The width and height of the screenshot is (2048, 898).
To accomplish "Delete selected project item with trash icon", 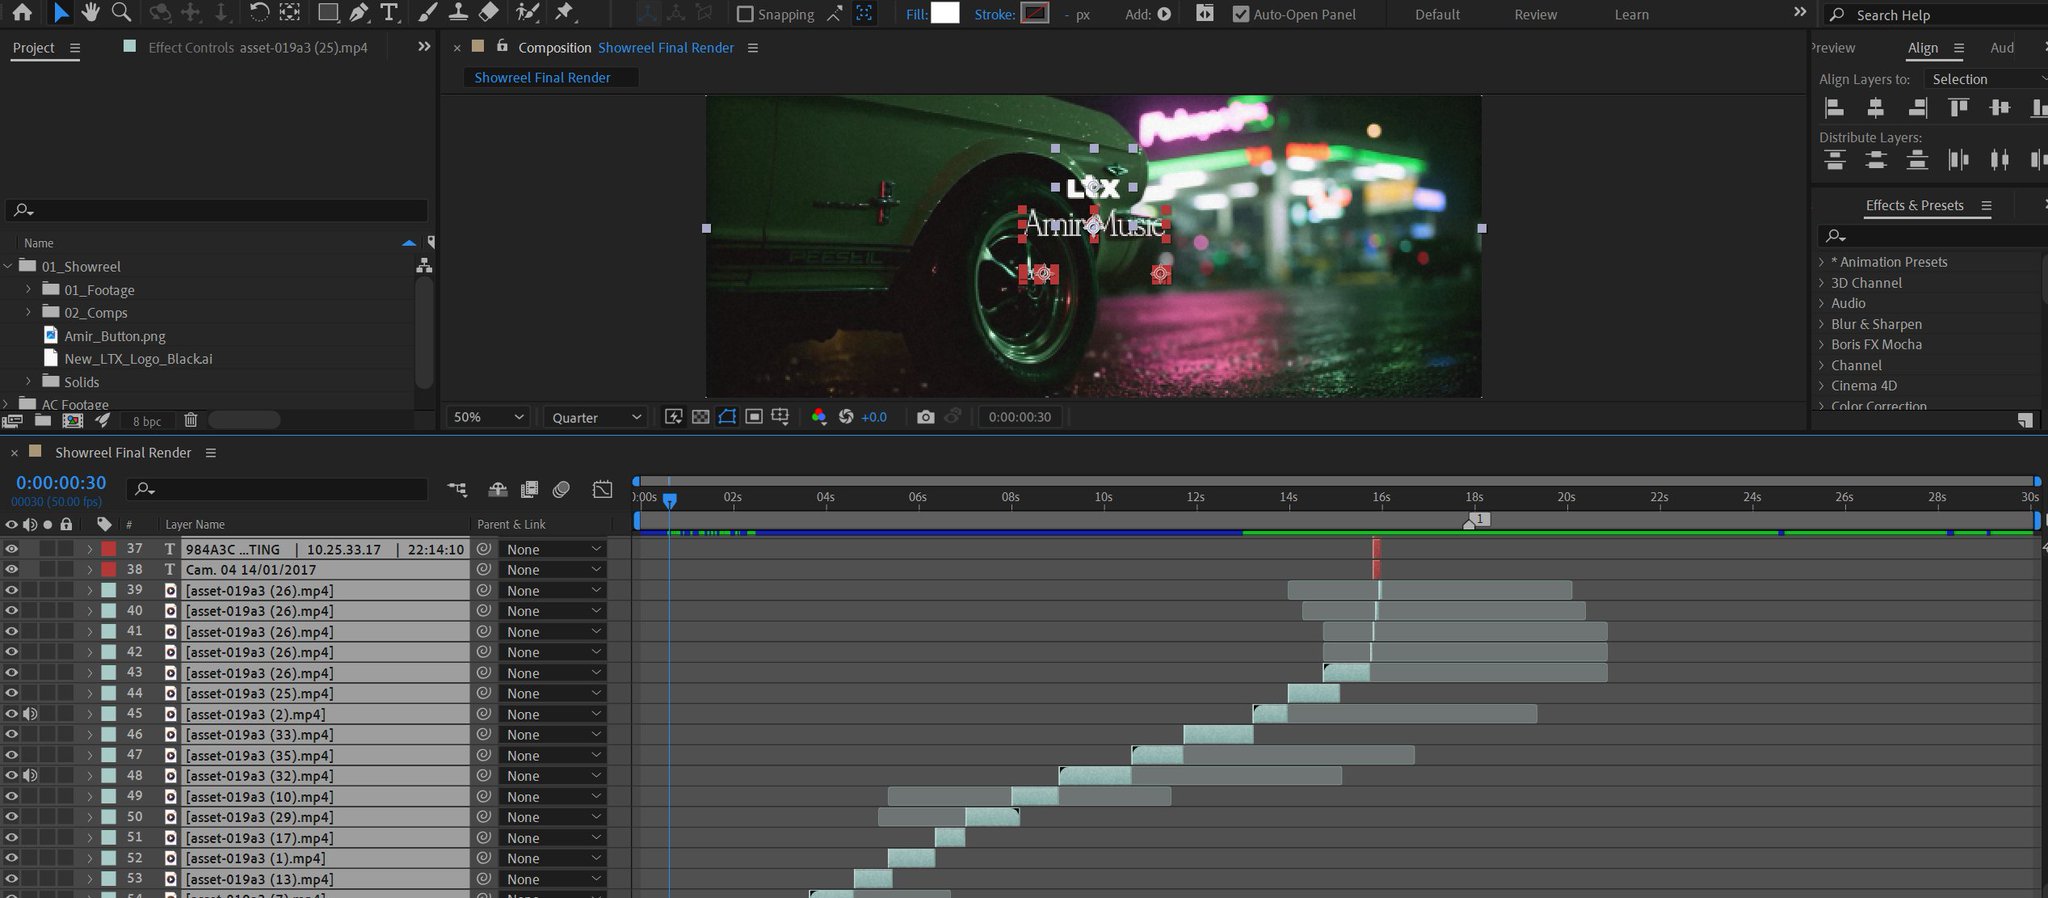I will pos(191,421).
